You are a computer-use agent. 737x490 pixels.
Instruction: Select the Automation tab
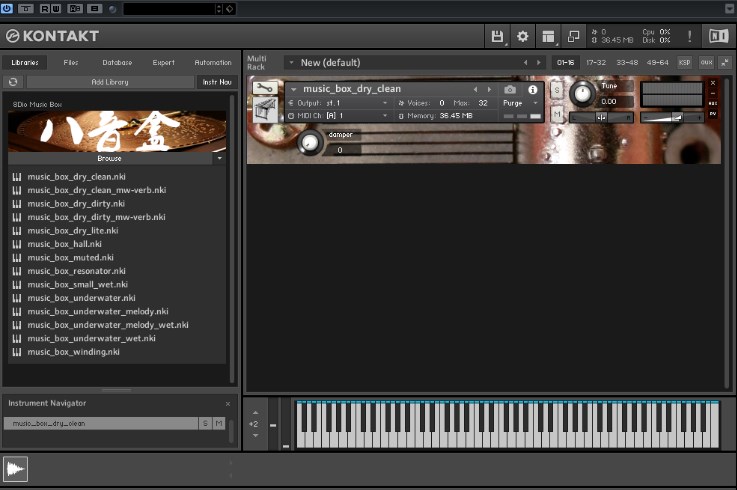(x=212, y=63)
